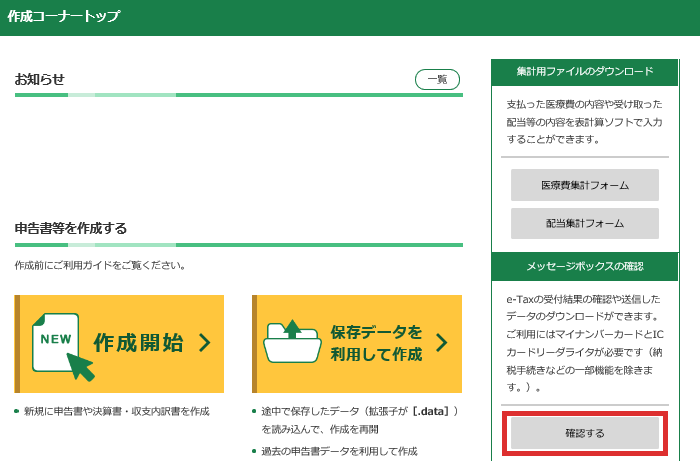Click the メッセージボックスの確認 panel header

(x=584, y=266)
